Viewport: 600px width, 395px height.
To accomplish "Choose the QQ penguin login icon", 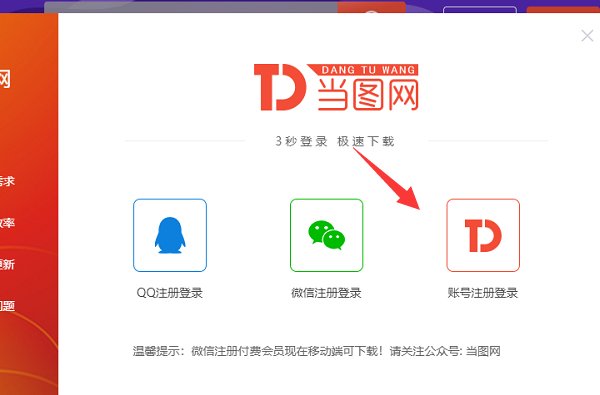I will (170, 235).
